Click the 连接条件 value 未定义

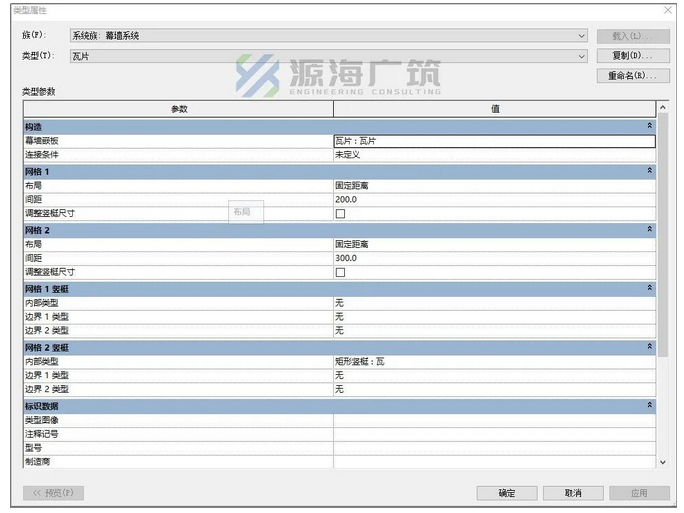point(495,155)
